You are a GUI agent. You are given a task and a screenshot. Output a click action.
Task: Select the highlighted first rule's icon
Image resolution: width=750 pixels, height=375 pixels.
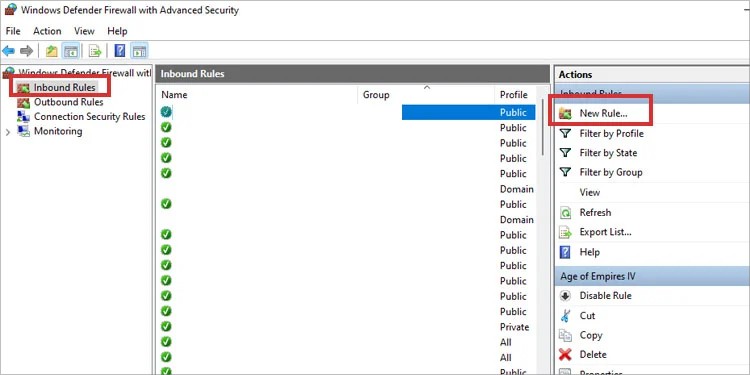(166, 112)
